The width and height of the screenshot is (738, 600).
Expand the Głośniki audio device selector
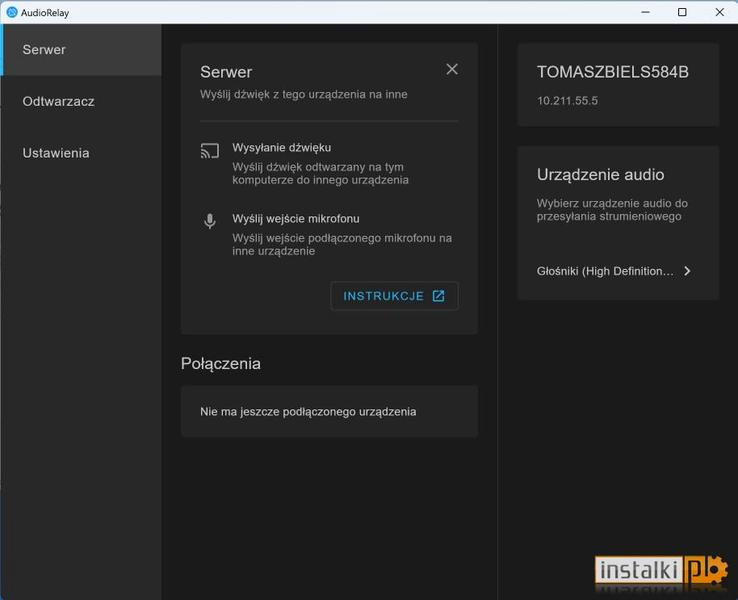(614, 271)
